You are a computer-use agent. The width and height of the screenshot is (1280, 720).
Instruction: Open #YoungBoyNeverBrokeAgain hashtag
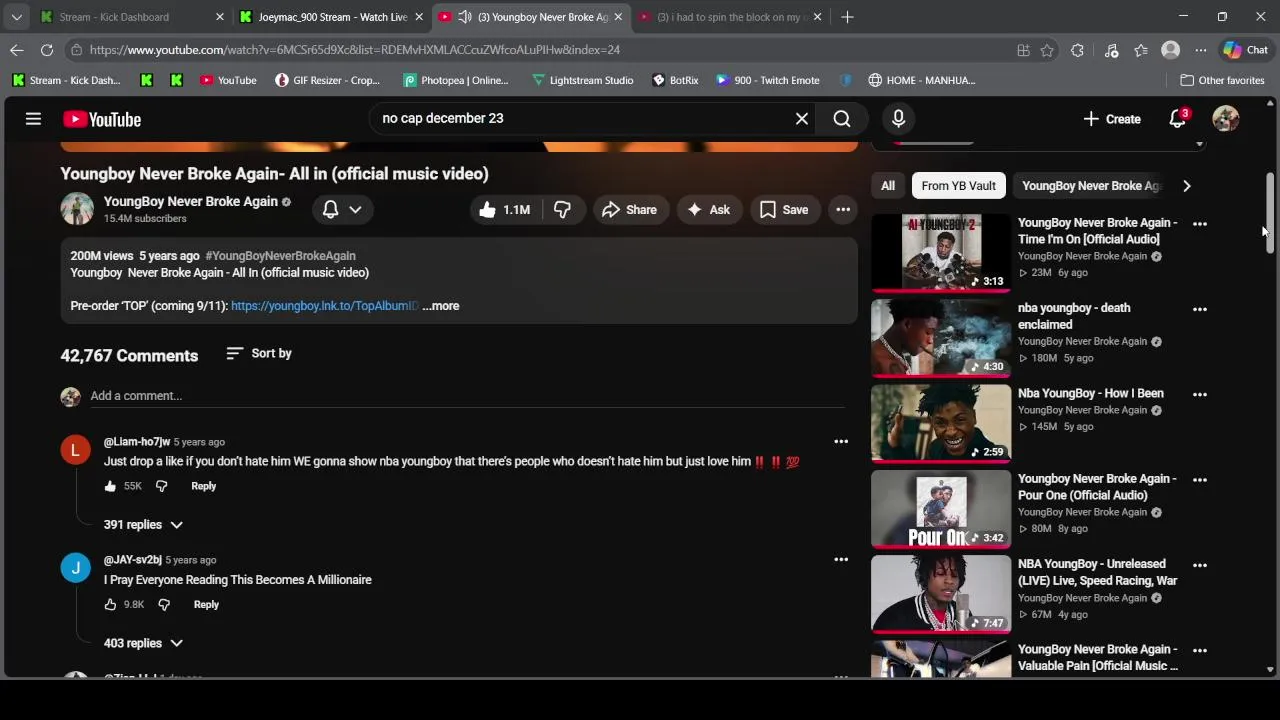[x=280, y=256]
